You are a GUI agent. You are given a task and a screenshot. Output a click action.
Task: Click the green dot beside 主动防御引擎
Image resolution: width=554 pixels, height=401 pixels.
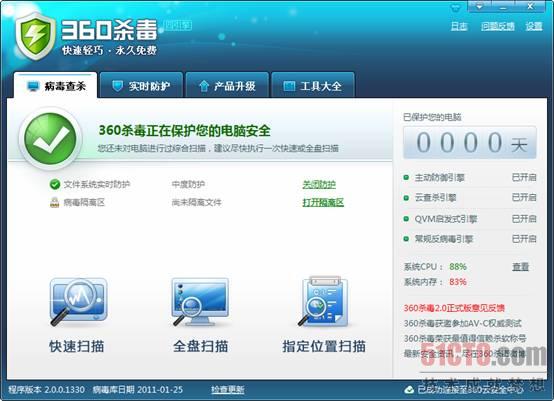[x=406, y=177]
